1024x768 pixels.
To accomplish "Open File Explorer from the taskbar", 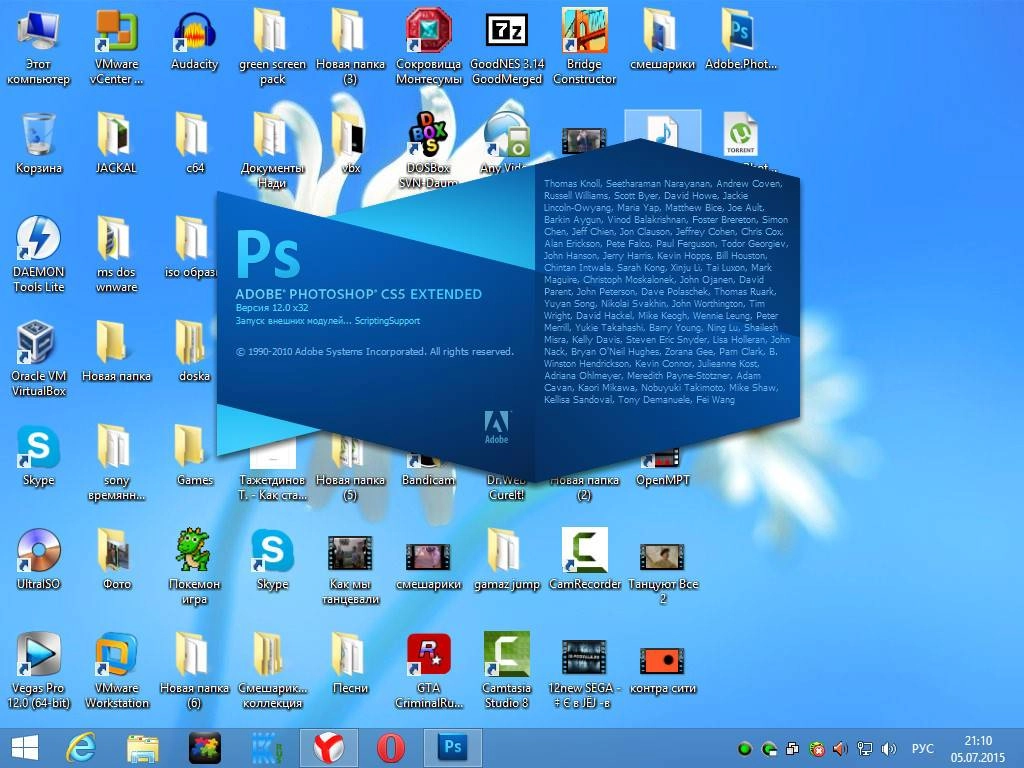I will point(142,748).
